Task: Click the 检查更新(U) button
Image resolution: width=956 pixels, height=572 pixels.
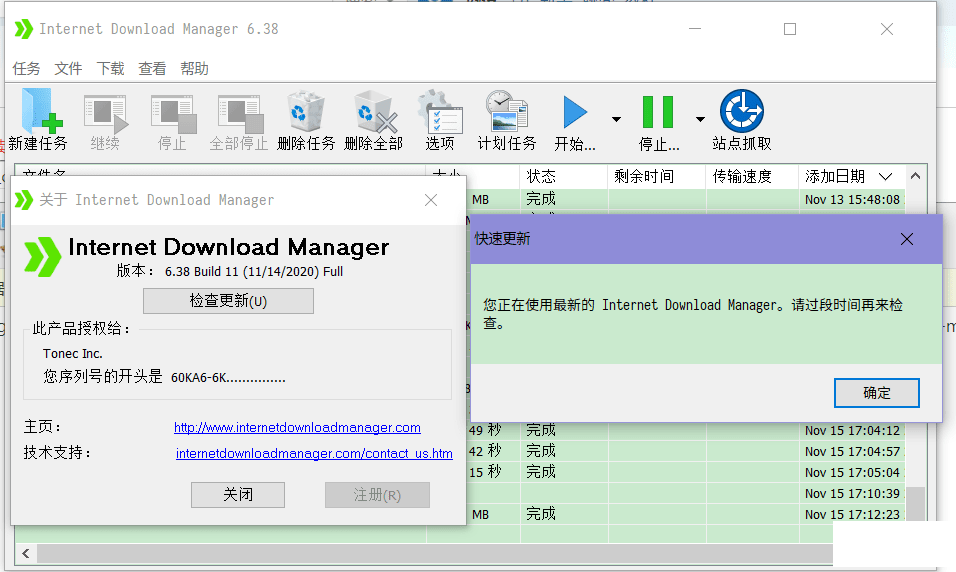Action: (x=228, y=301)
